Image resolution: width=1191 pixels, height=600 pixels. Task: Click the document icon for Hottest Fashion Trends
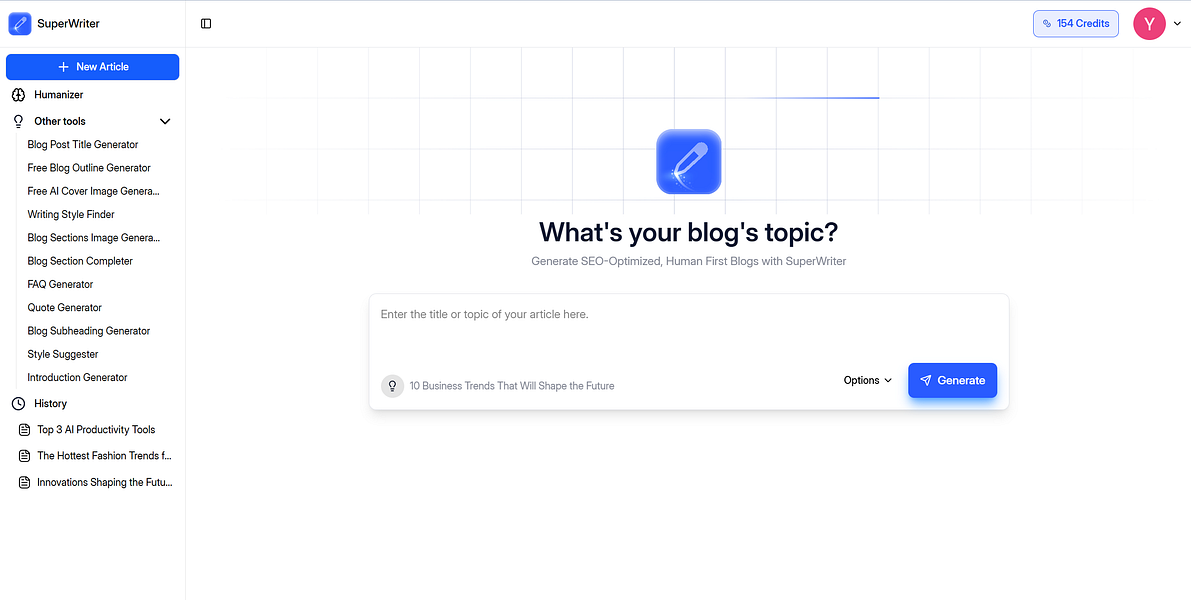point(25,456)
